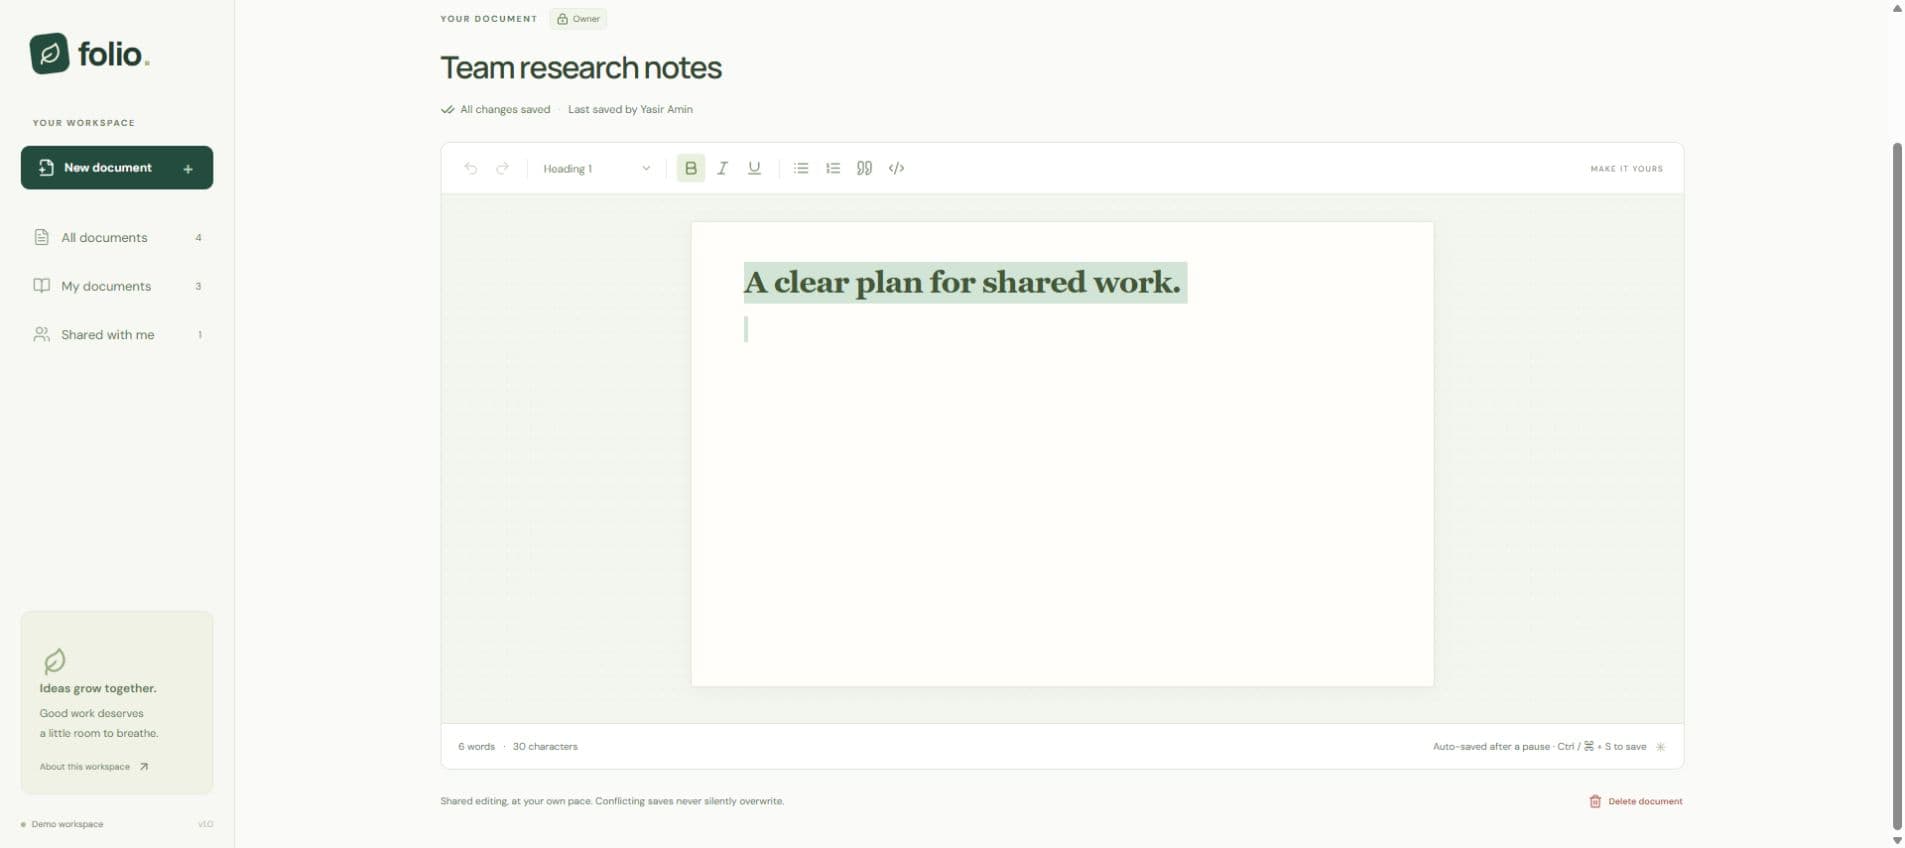Go to My documents
Viewport: 1905px width, 848px height.
click(117, 286)
